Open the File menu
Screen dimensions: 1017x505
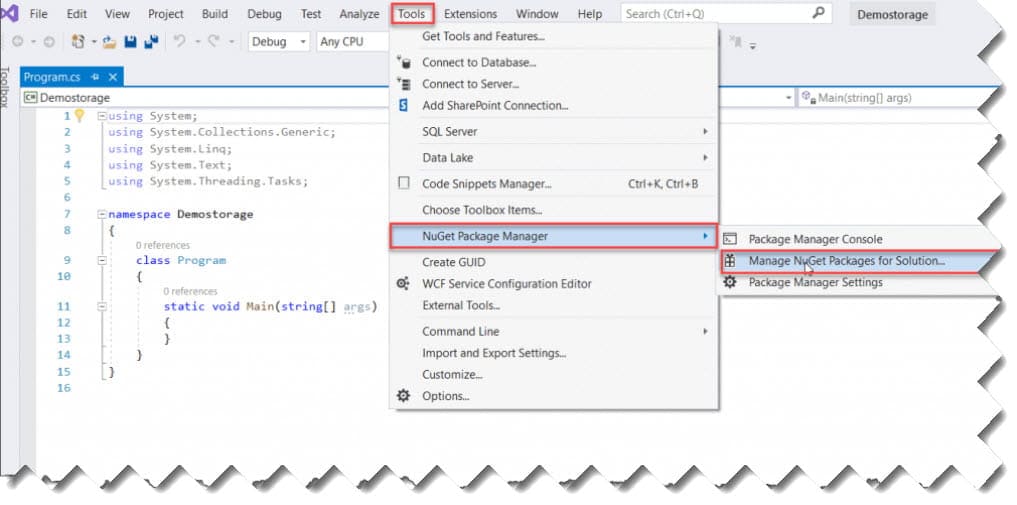click(x=39, y=14)
